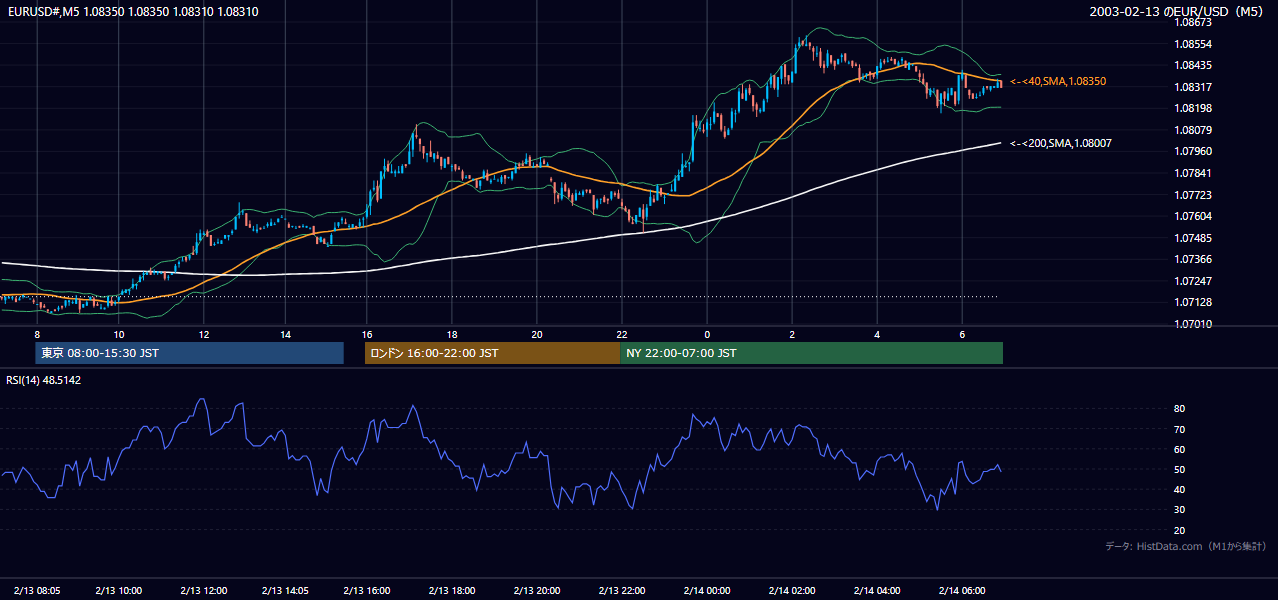Click the RSI(14) 48.5142 indicator label

click(x=44, y=380)
